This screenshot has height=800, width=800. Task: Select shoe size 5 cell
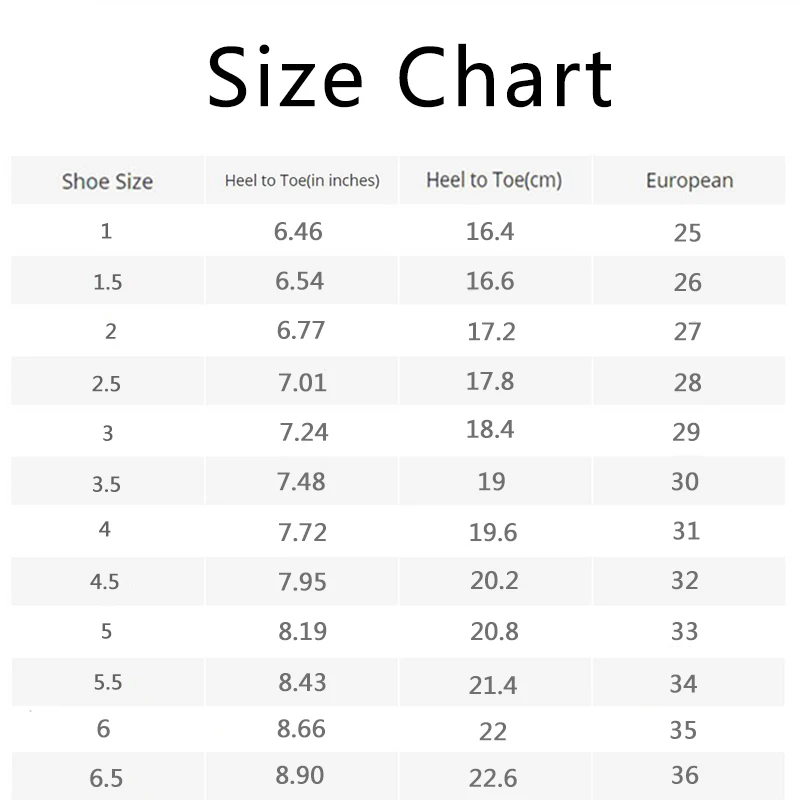coord(106,632)
